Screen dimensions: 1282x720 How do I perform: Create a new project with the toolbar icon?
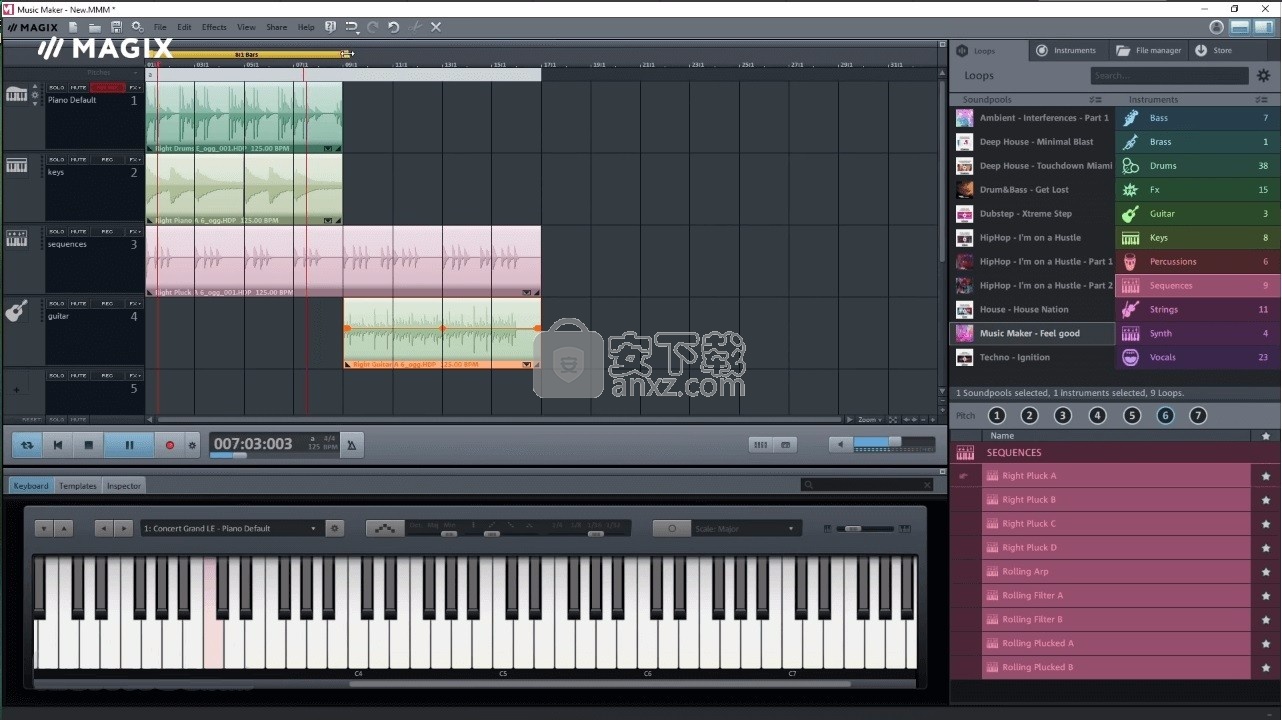73,27
